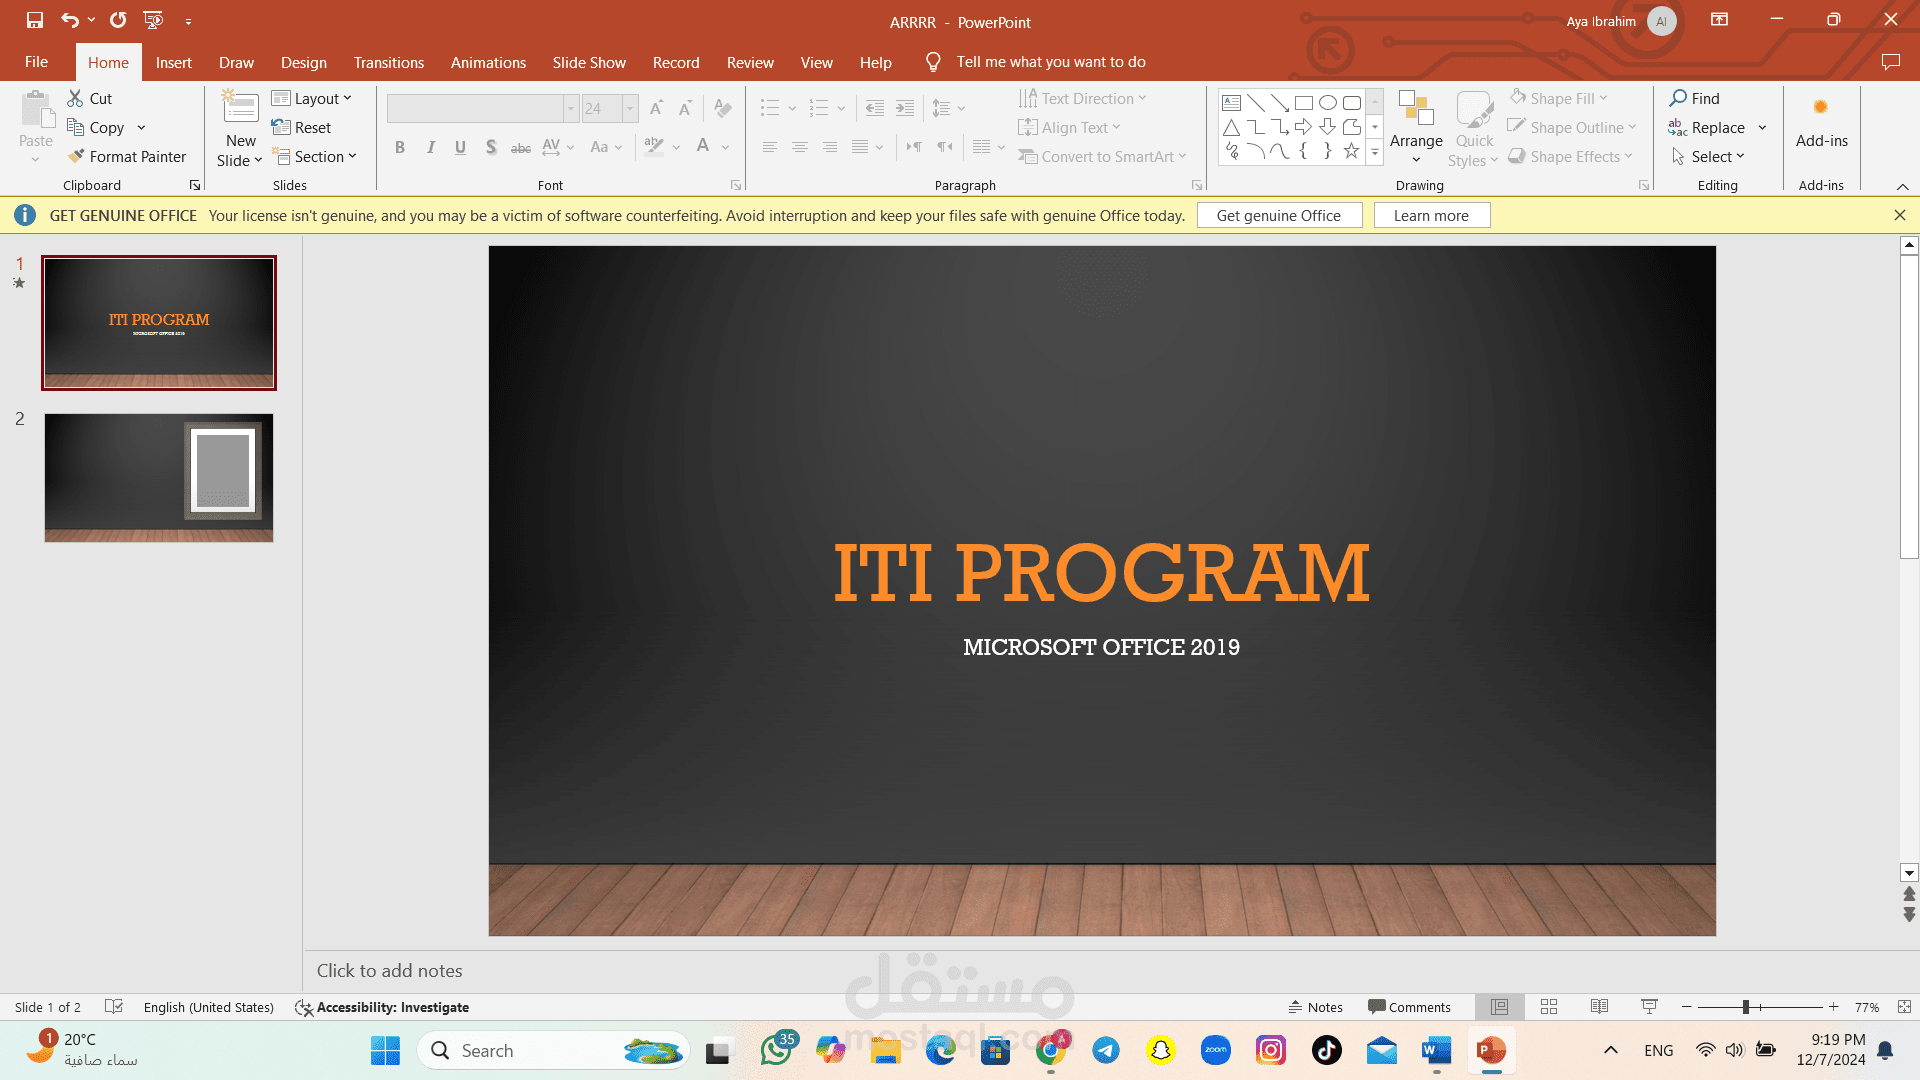Expand the Replace dropdown arrow
The image size is (1920, 1080).
pyautogui.click(x=1762, y=127)
